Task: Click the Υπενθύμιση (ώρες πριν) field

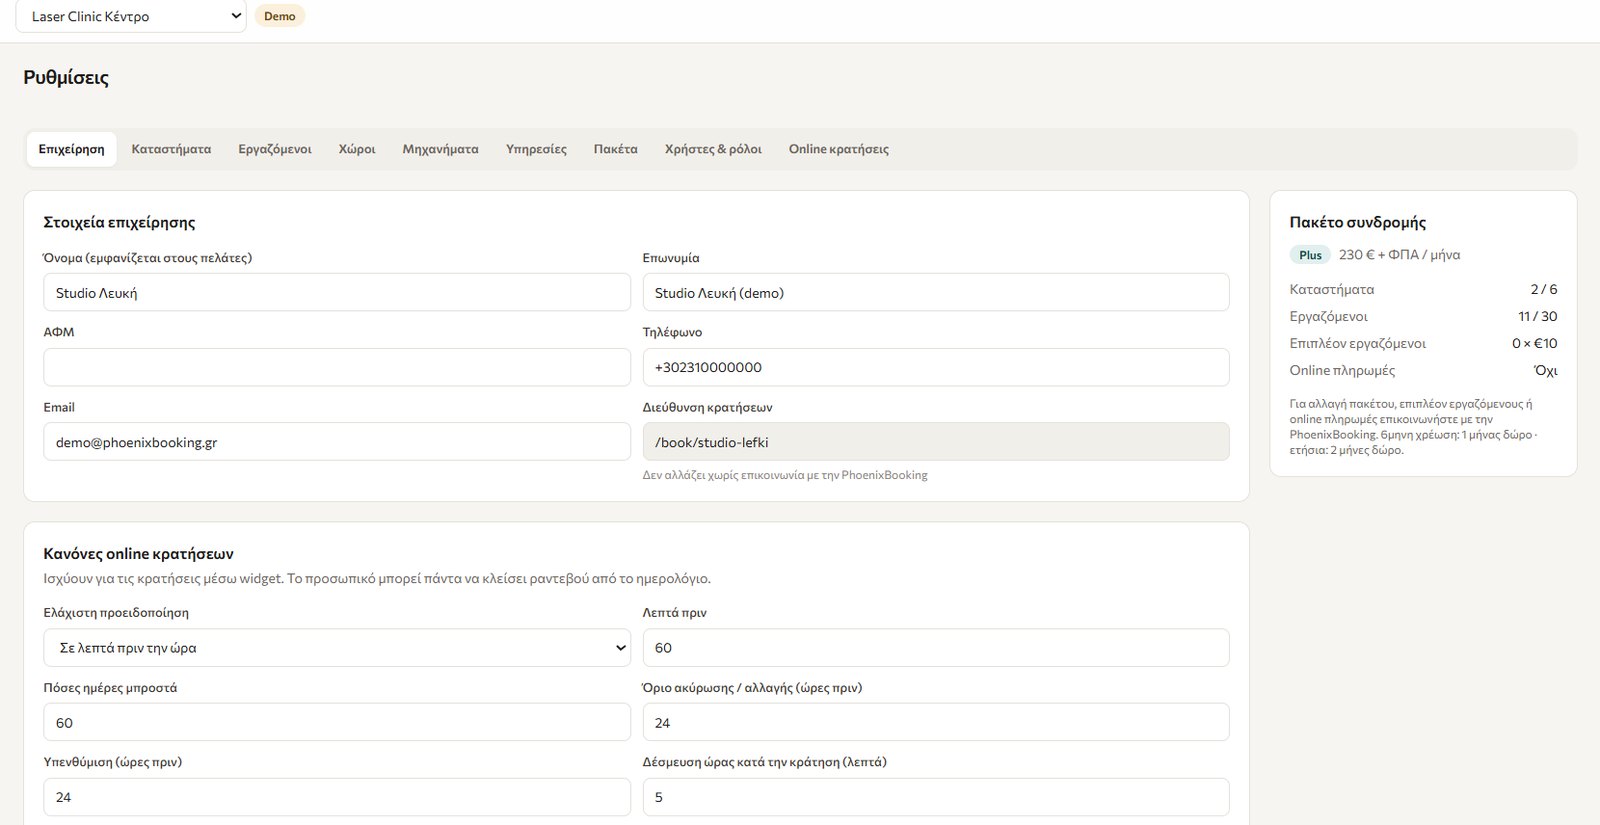Action: tap(337, 797)
